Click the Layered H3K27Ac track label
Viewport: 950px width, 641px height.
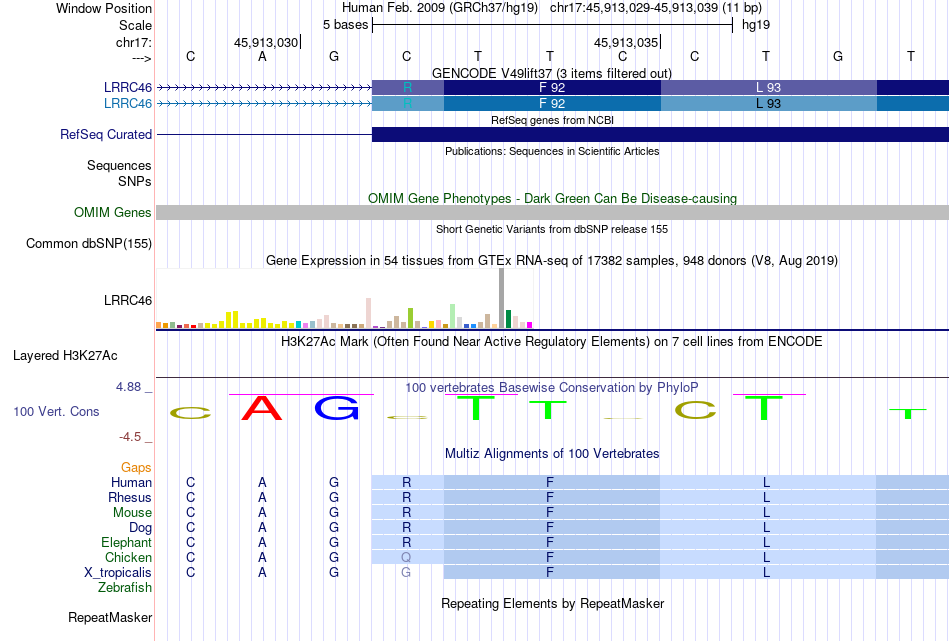coord(65,356)
